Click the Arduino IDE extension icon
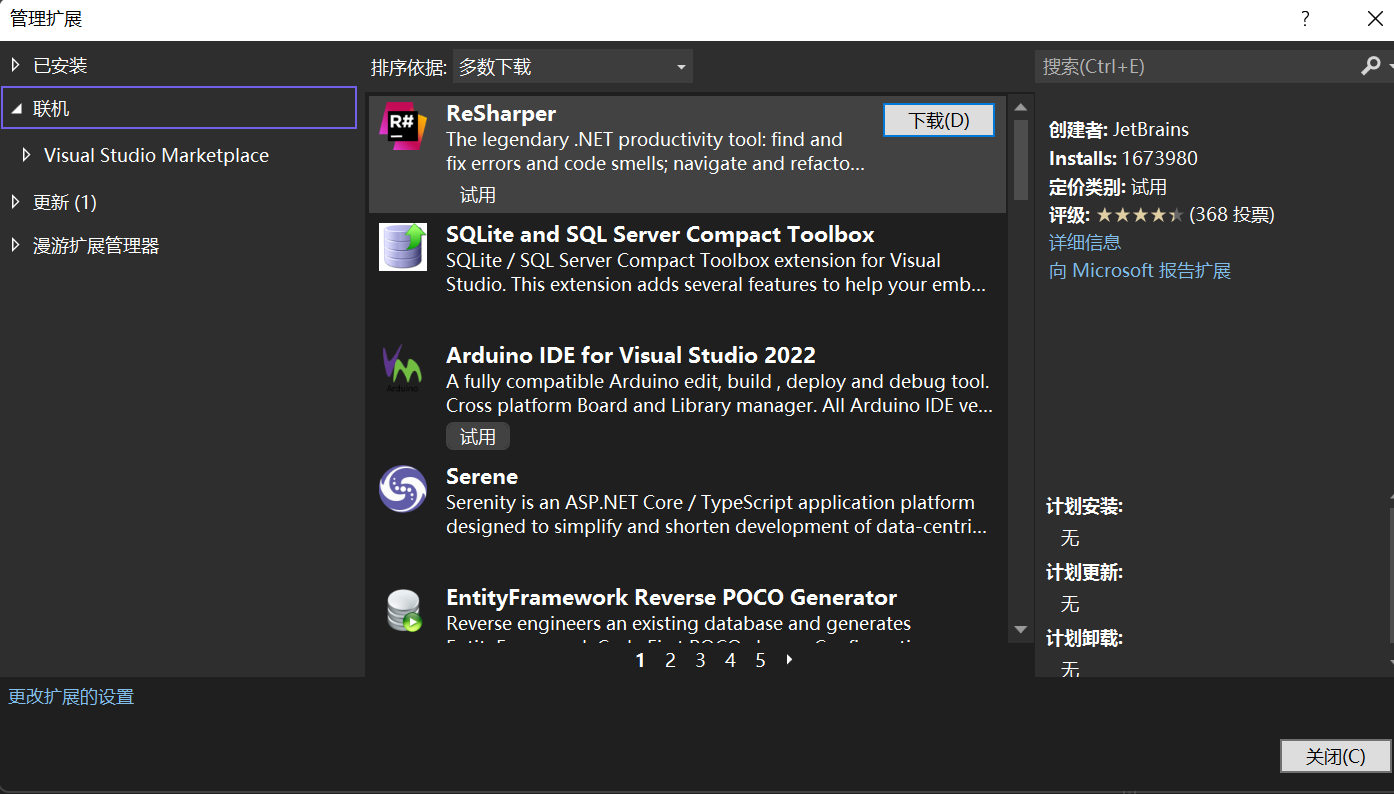1394x794 pixels. [403, 368]
